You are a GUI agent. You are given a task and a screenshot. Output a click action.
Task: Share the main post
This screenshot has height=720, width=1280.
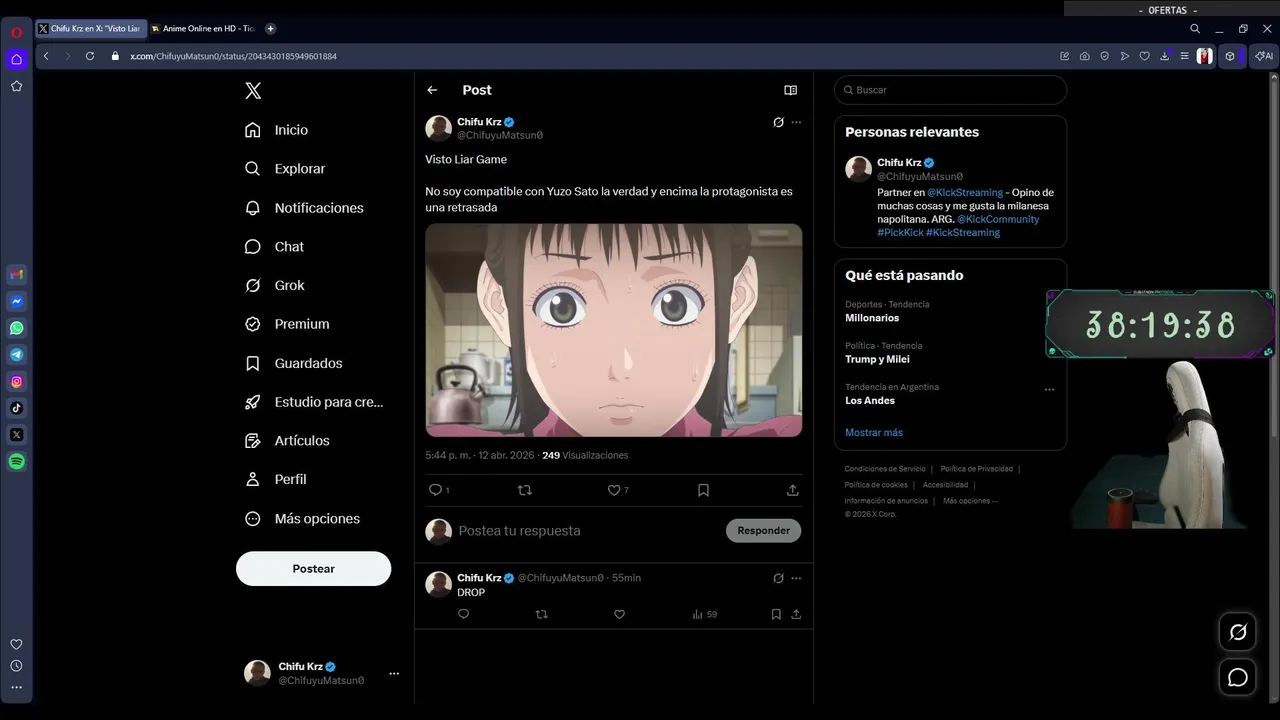(792, 490)
